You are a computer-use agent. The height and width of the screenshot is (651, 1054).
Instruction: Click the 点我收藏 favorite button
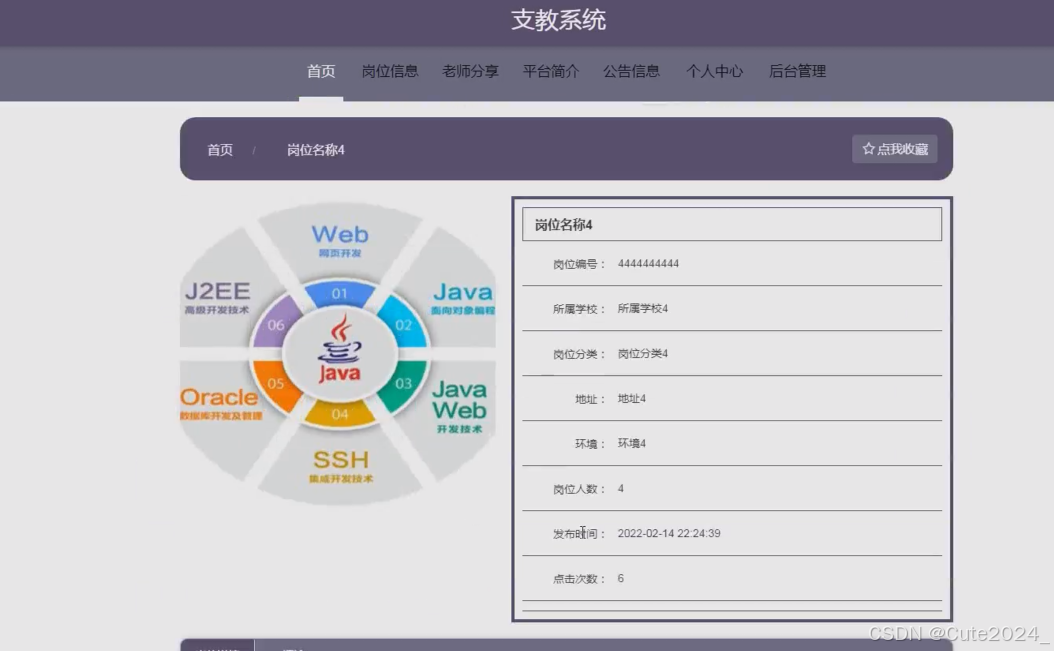894,149
